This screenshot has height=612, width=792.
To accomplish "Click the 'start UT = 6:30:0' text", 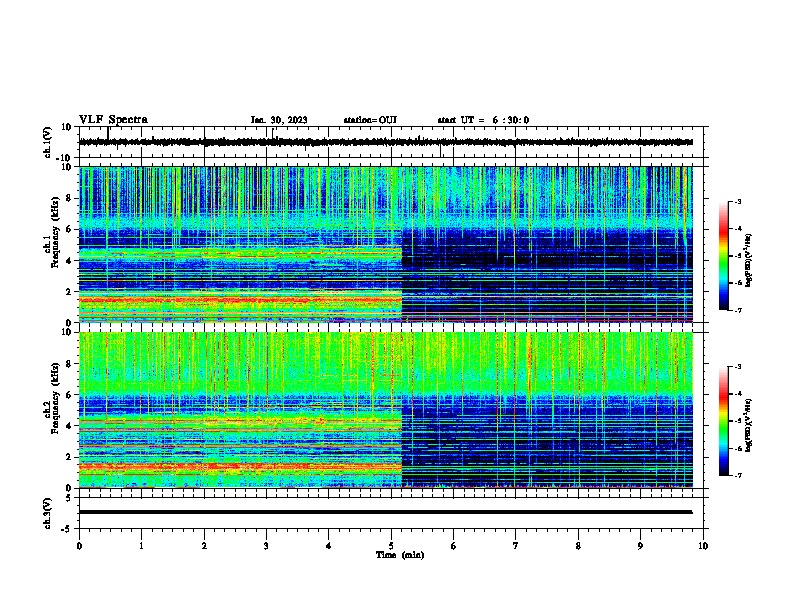I will coord(483,120).
